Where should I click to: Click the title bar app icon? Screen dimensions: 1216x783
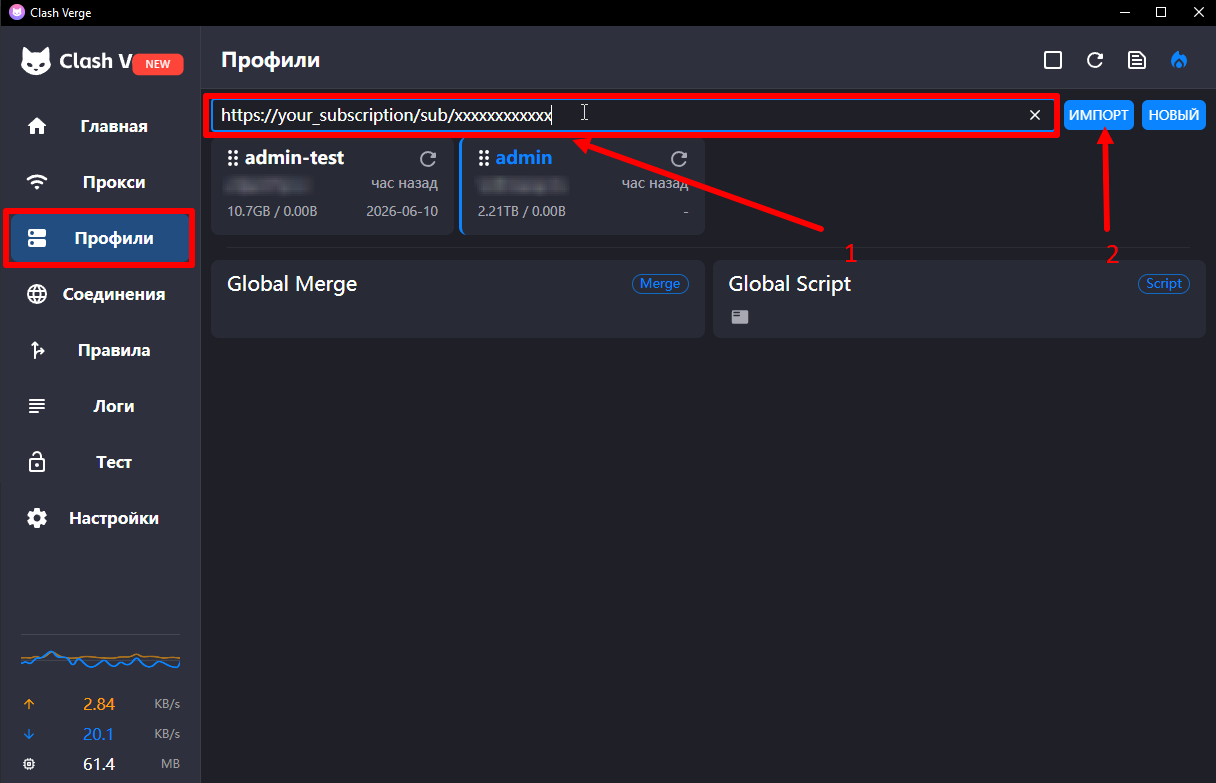16,12
